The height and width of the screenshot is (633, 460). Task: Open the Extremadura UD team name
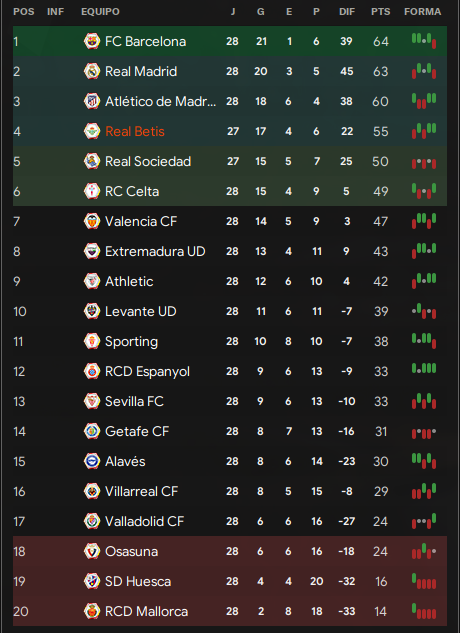[155, 252]
